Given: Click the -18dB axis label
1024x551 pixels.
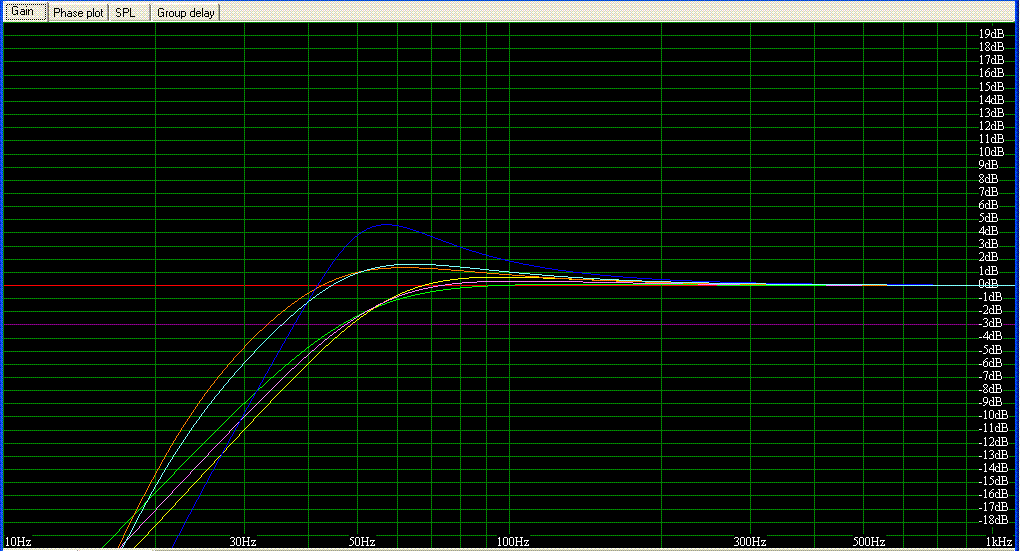Looking at the screenshot, I should (994, 520).
